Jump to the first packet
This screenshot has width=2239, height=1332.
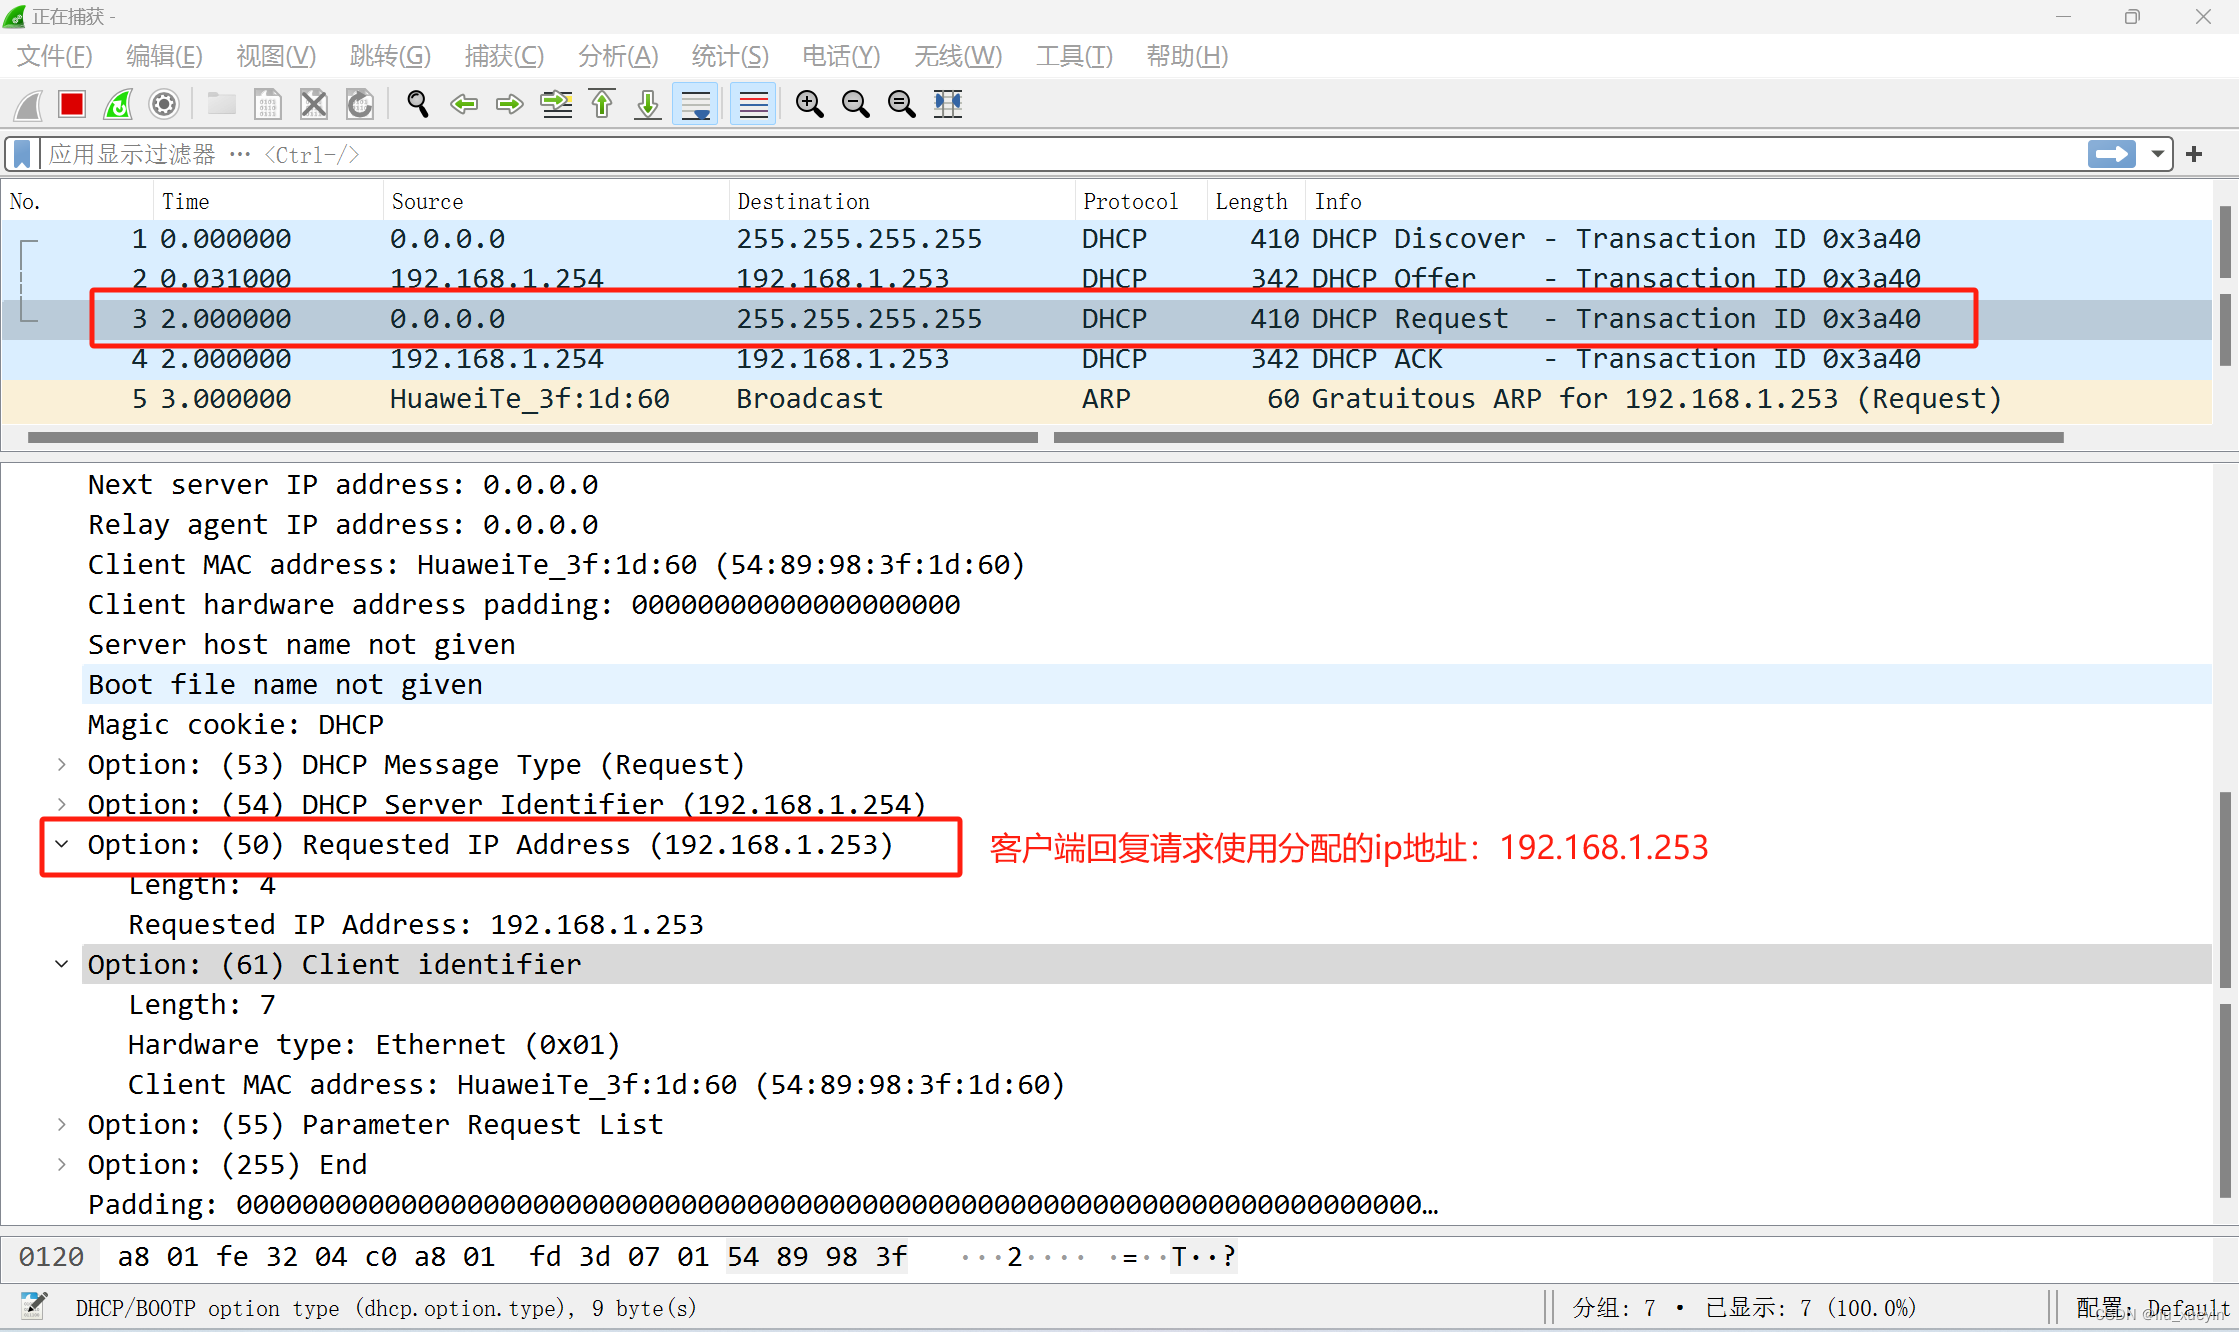[602, 104]
